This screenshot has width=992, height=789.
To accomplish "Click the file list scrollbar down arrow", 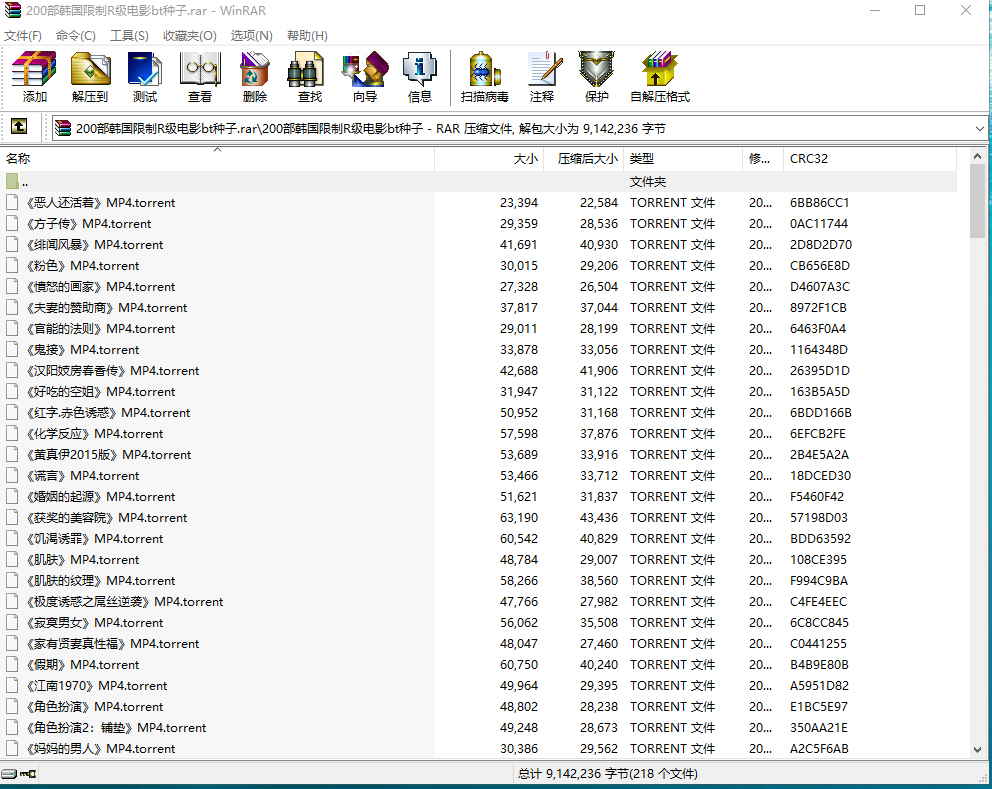I will tap(977, 749).
